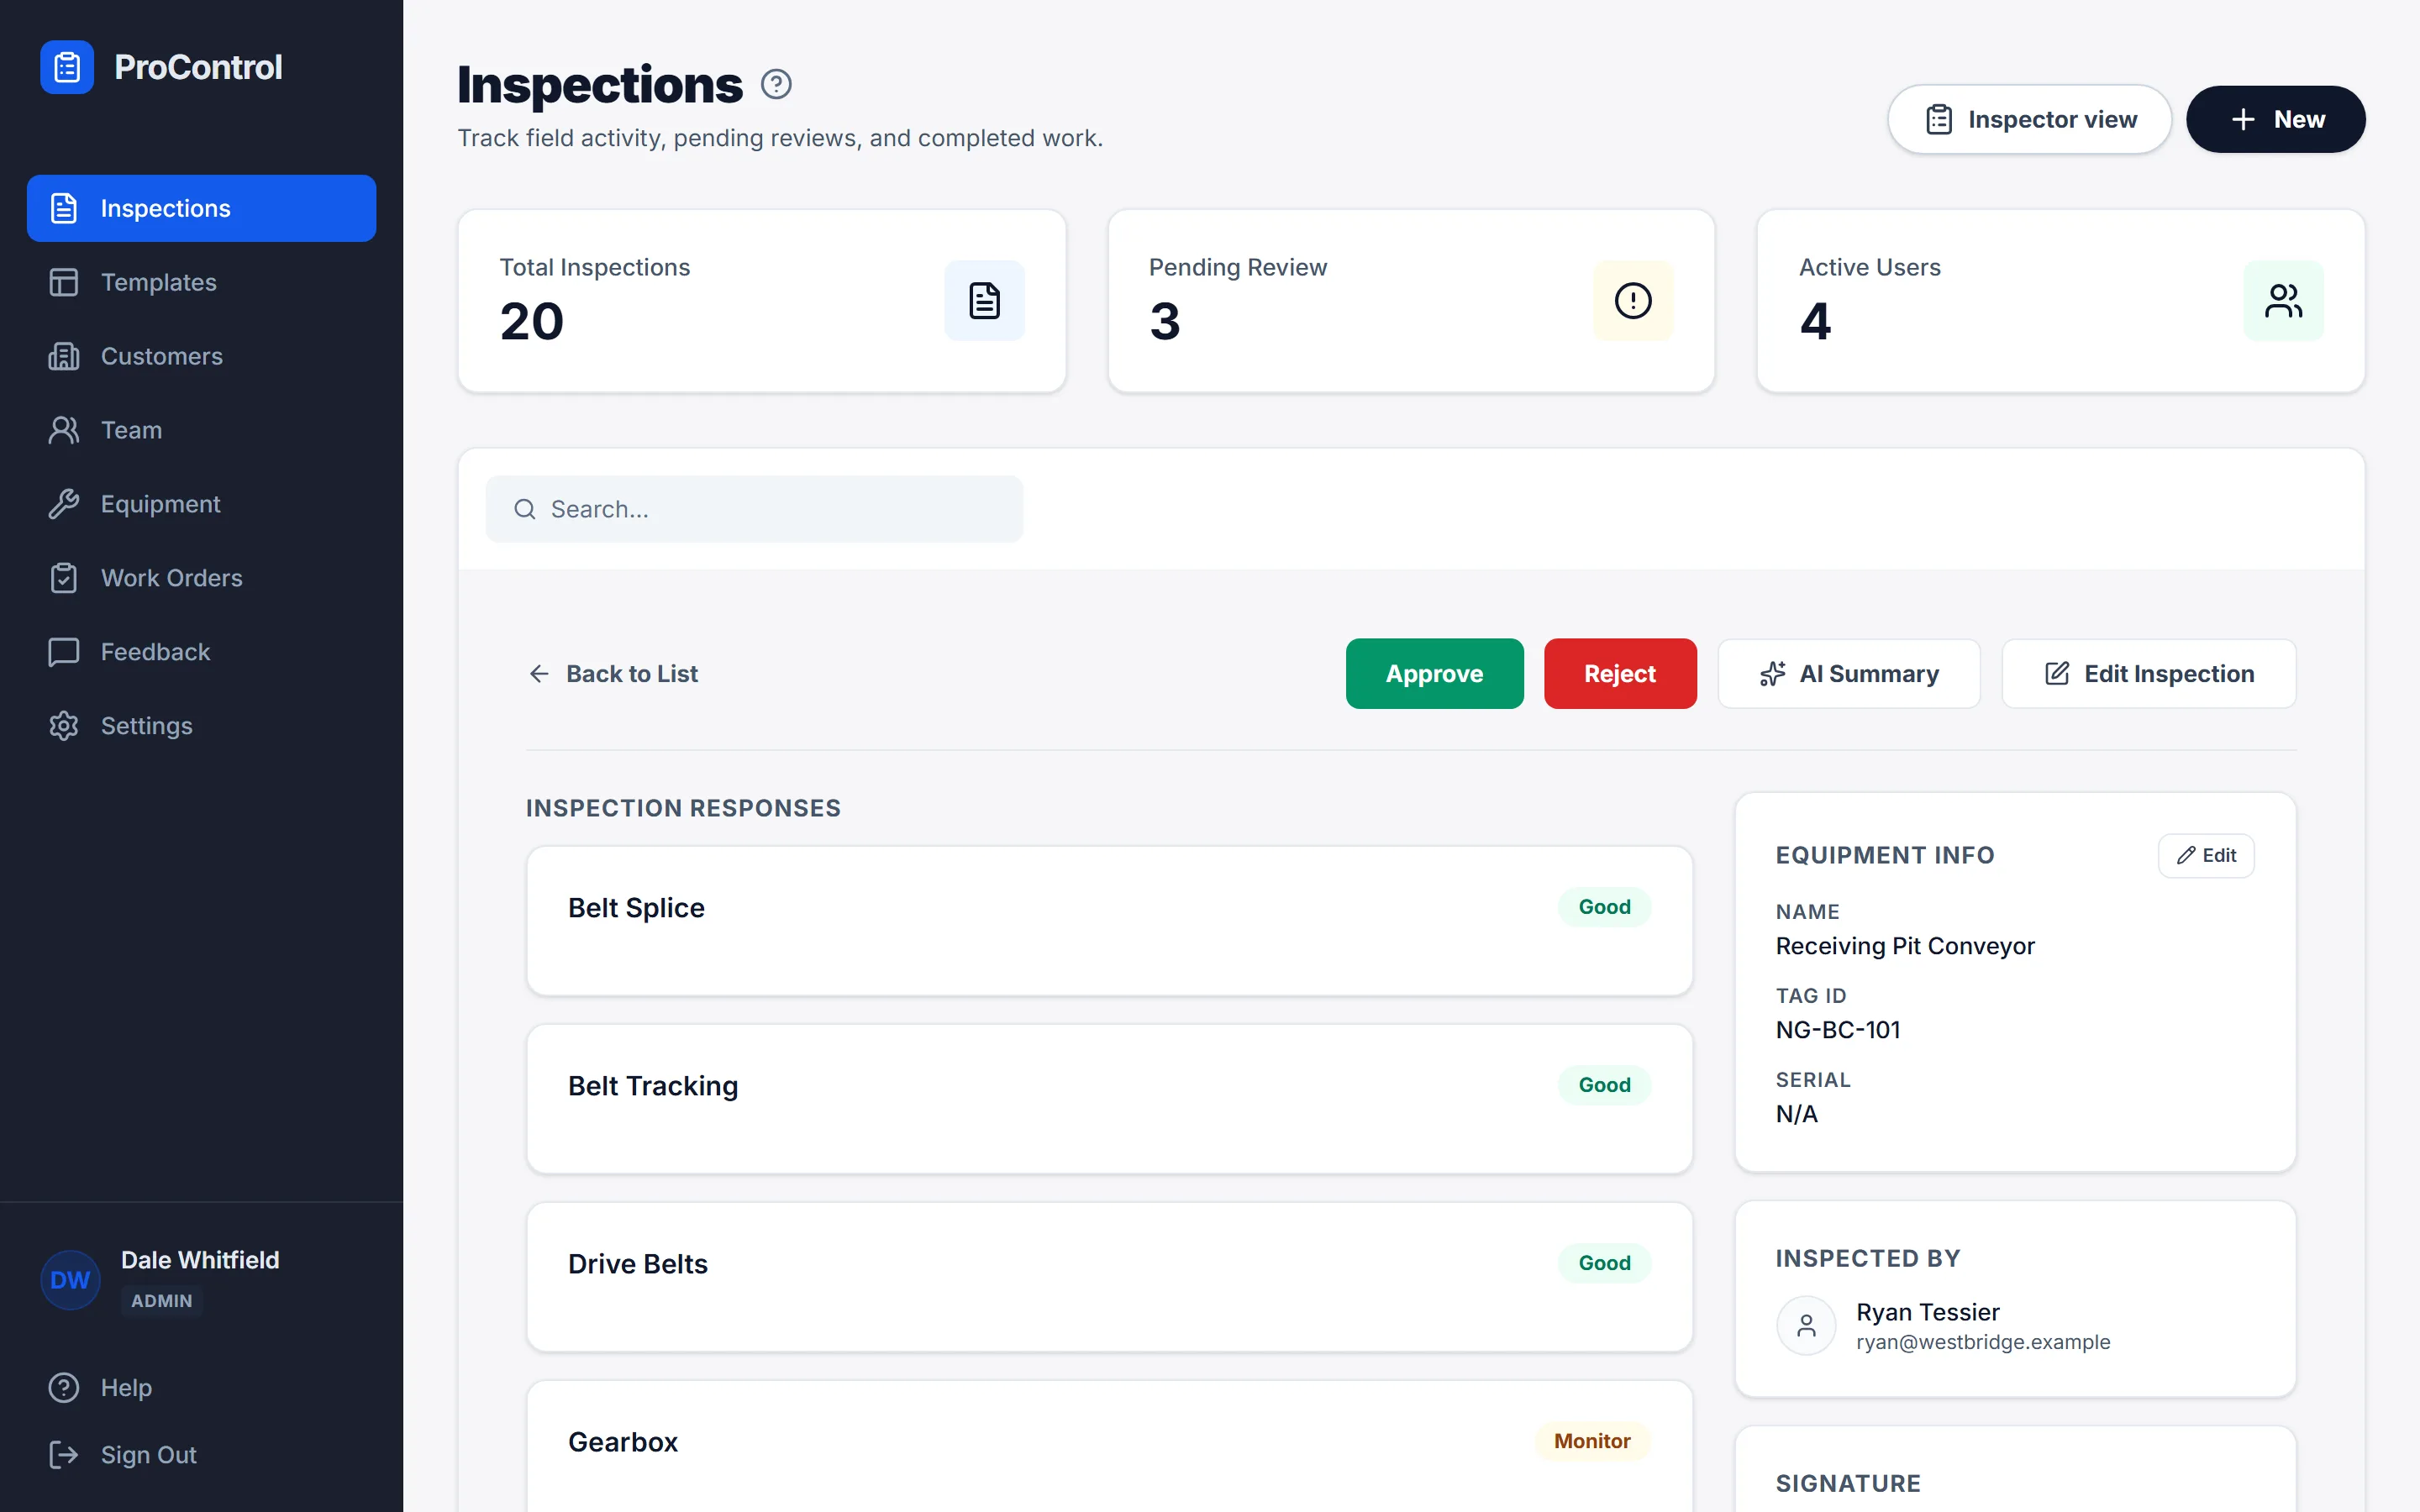Click the Ryan Tessier avatar icon
This screenshot has width=2420, height=1512.
coord(1806,1326)
